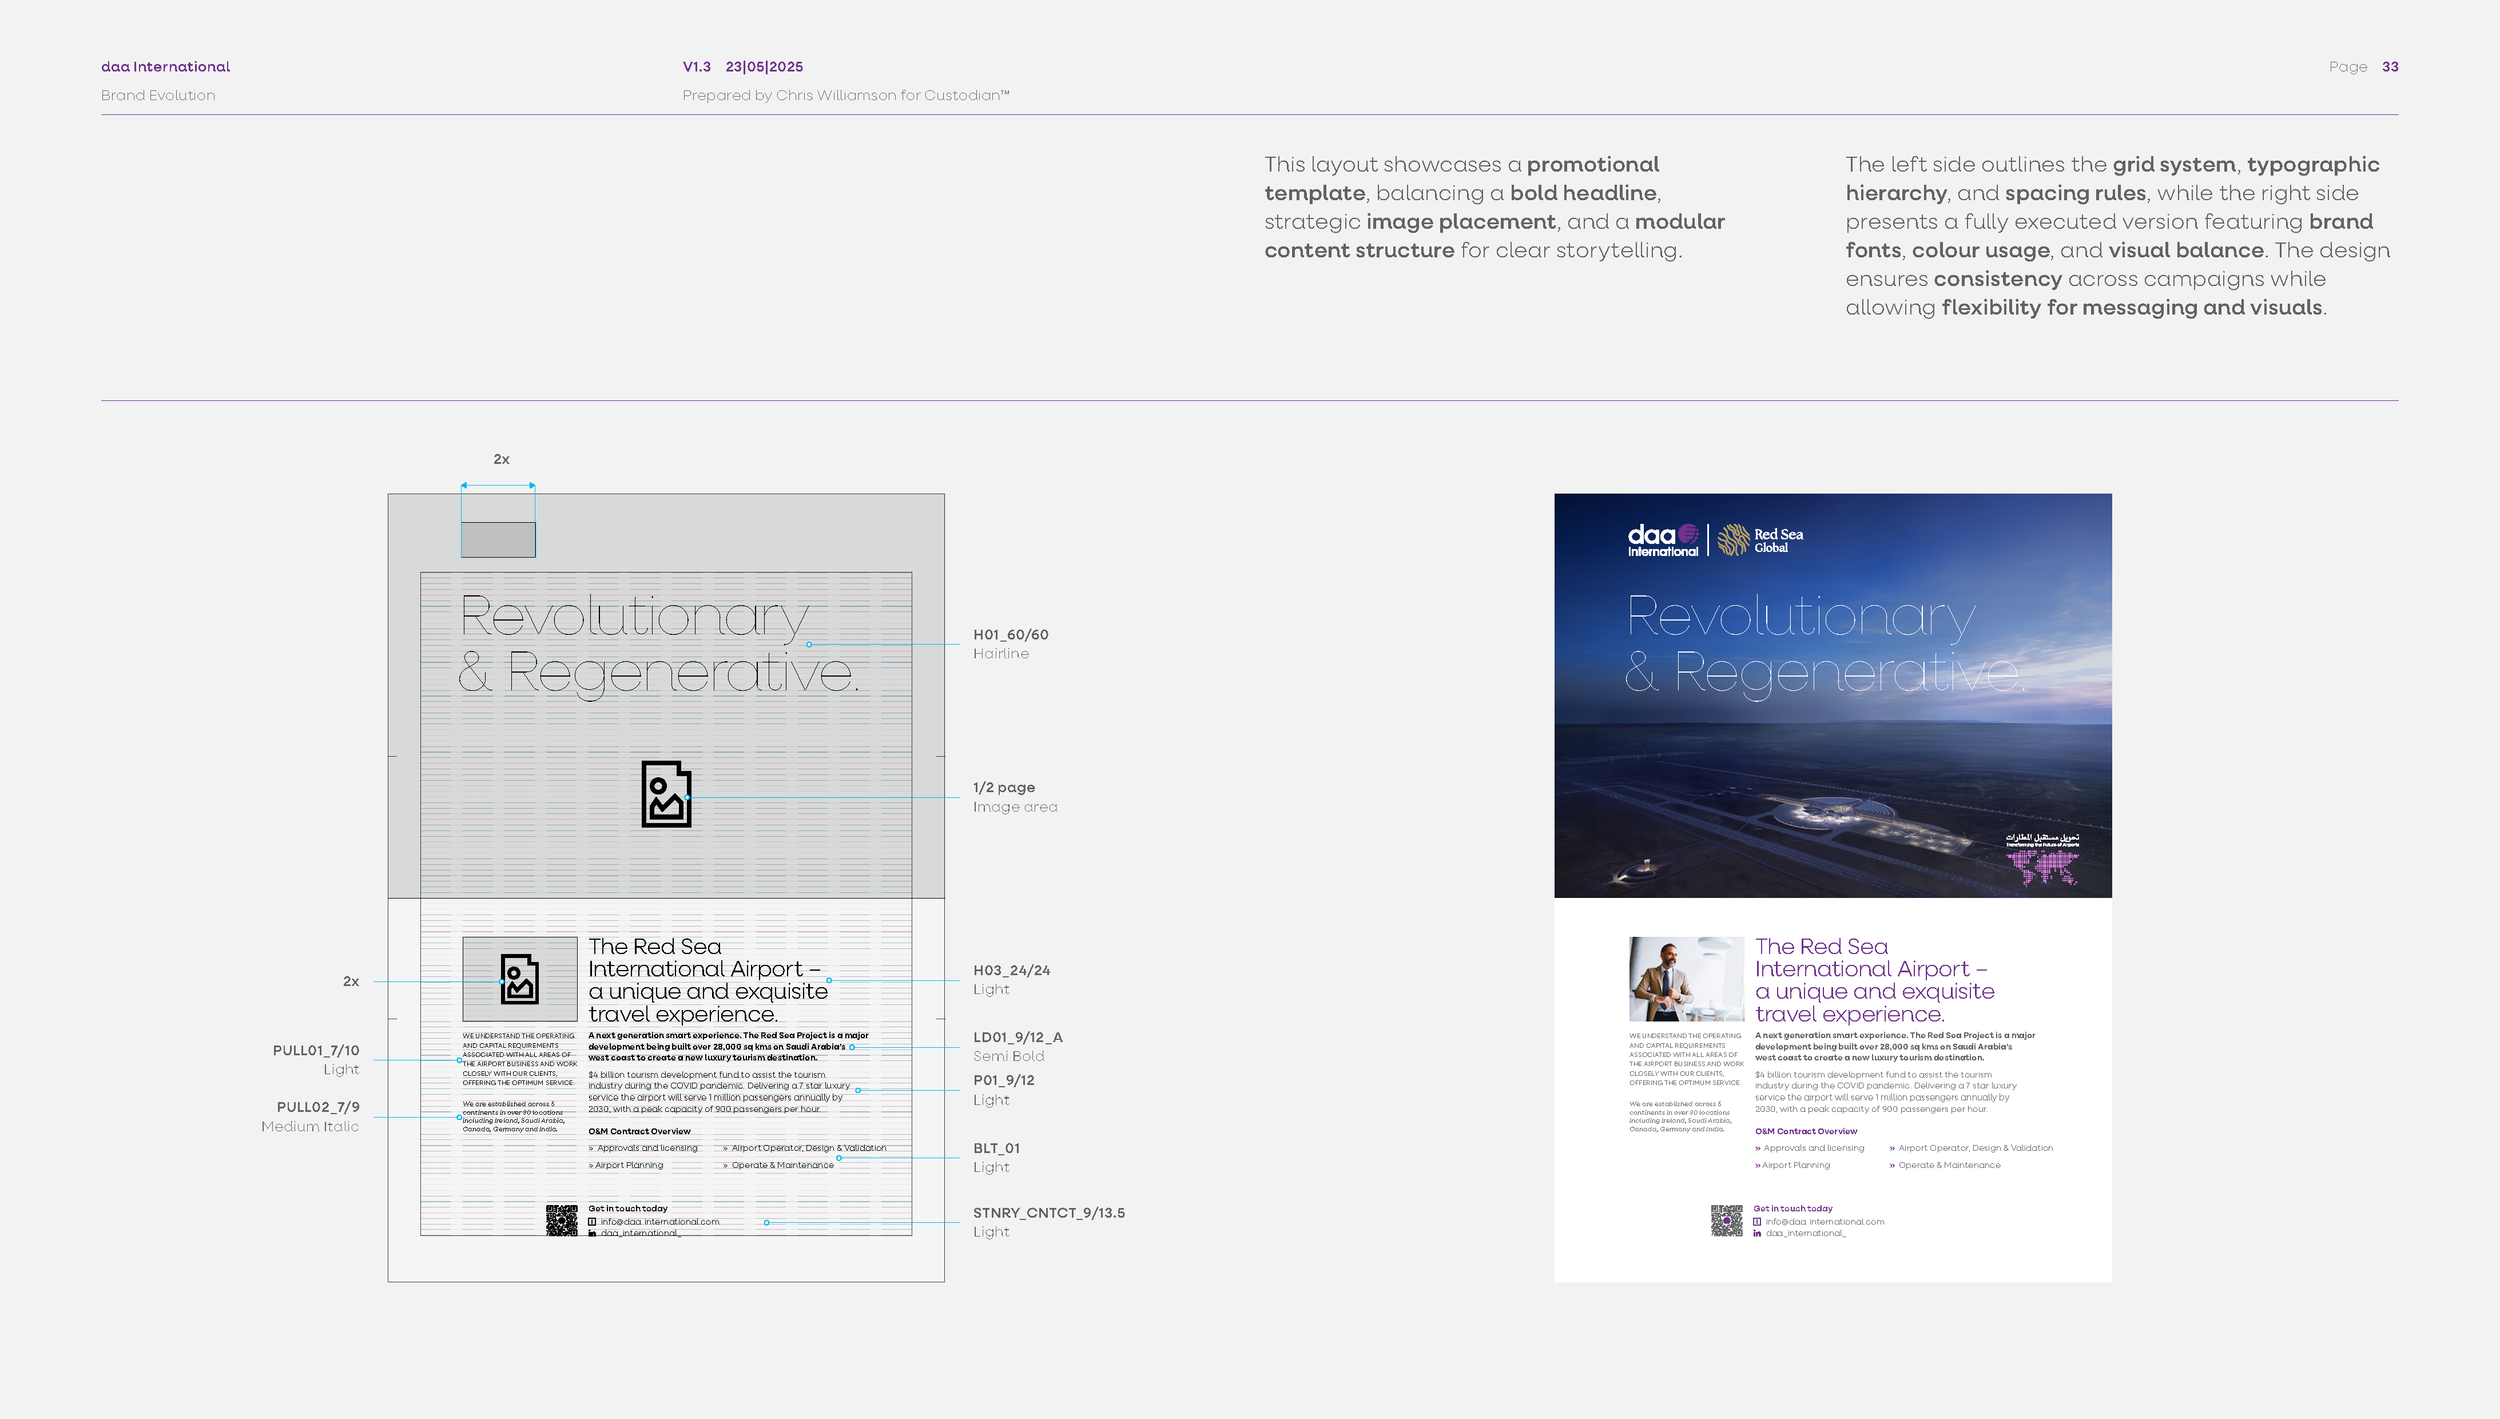Click the 'P01_9/12' annotation label
Screen dimensions: 2500x1419
point(1004,1081)
